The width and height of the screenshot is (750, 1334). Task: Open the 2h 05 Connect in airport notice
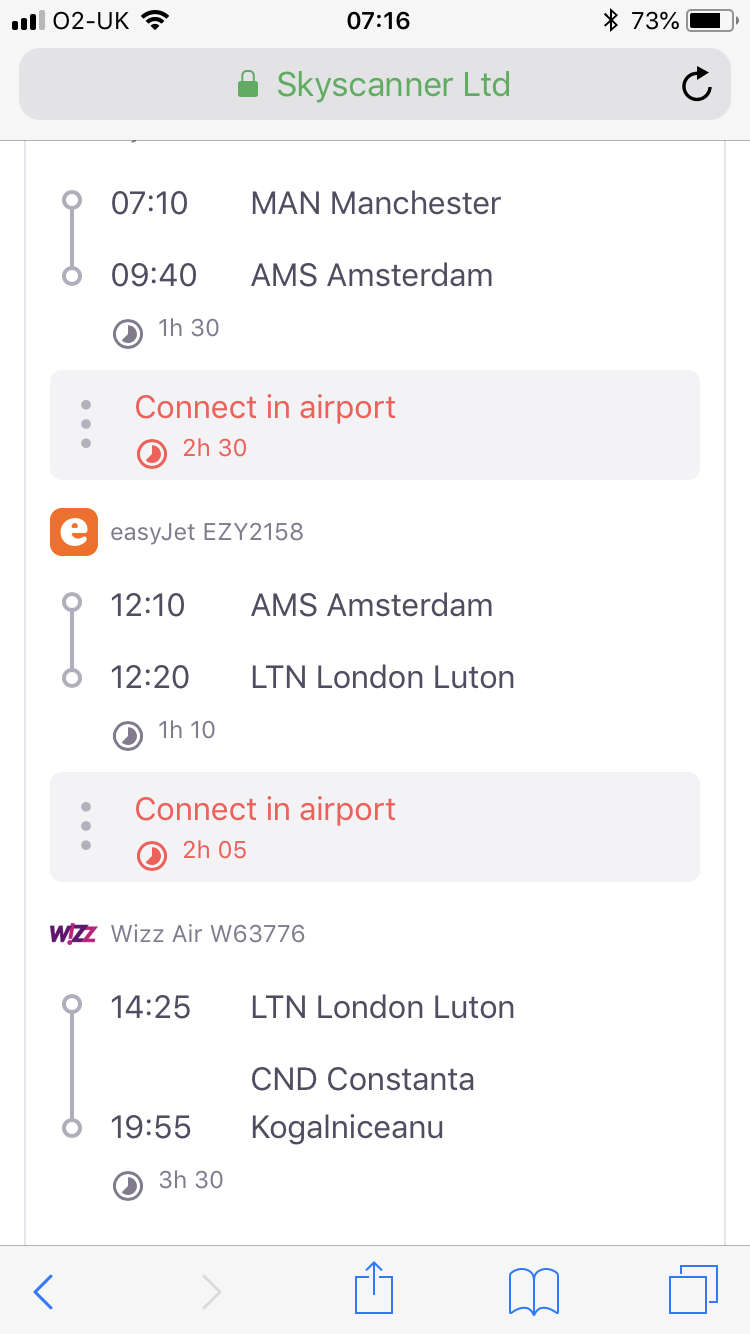click(x=375, y=827)
